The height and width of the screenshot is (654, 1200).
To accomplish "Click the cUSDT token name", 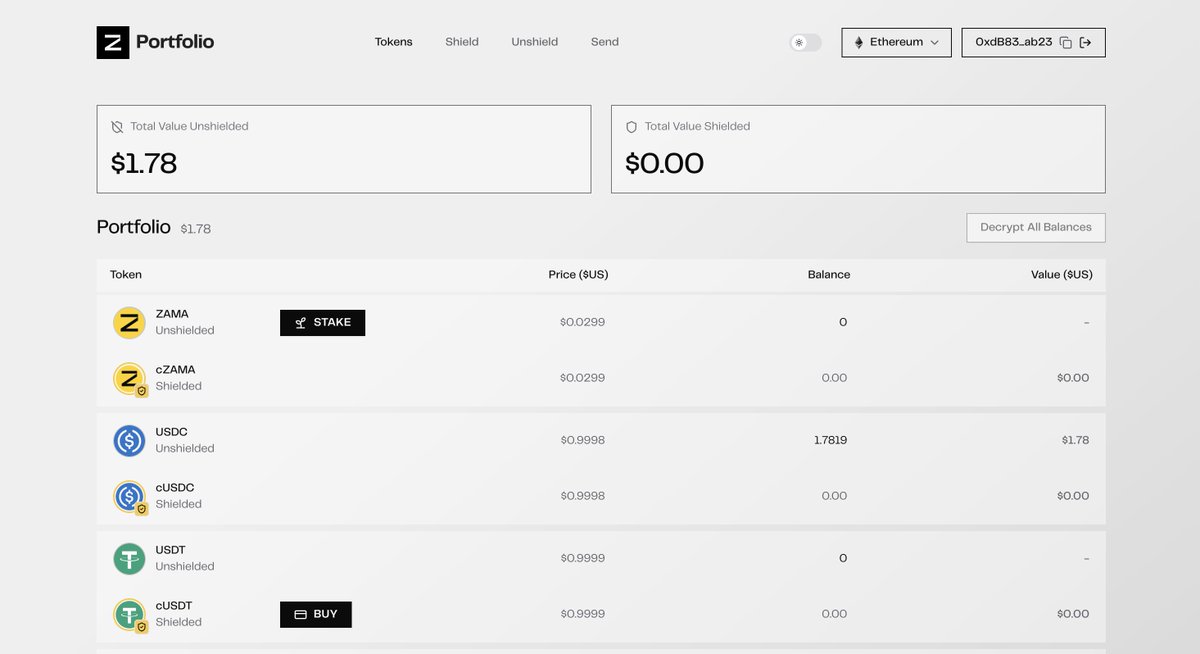I will point(174,606).
